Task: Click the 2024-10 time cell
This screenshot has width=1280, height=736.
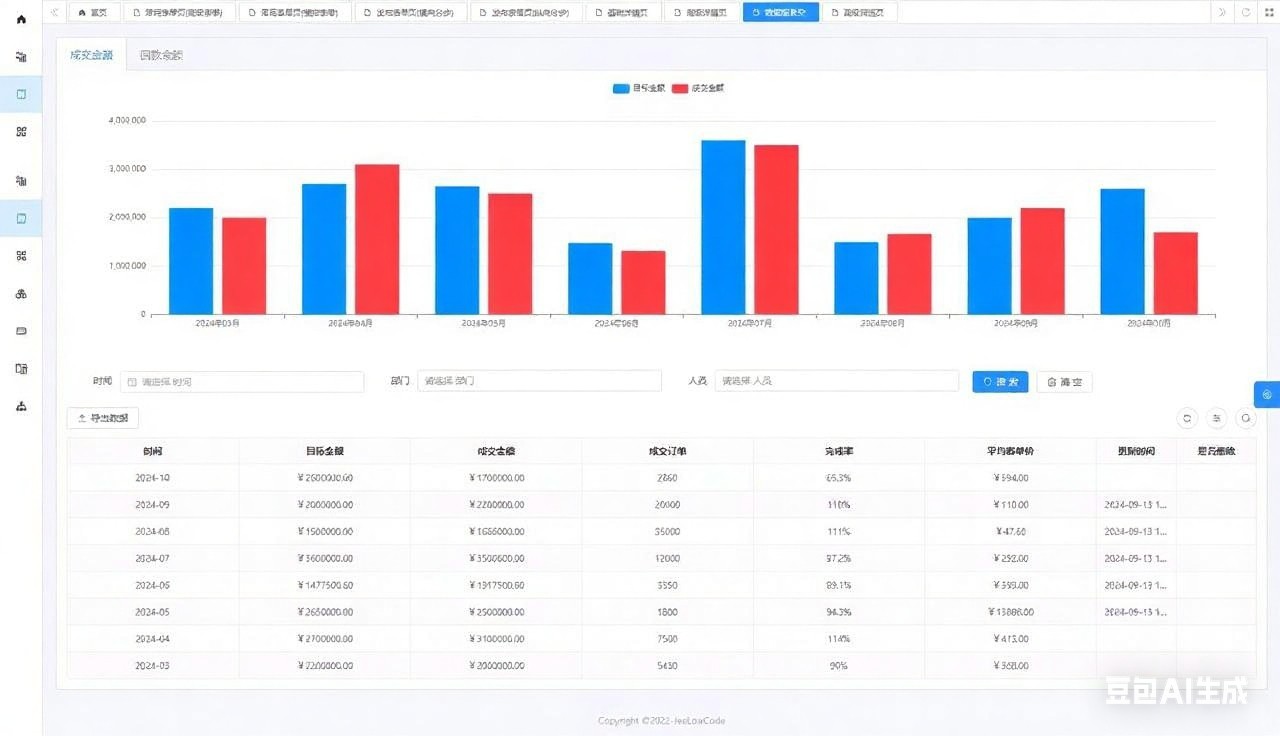Action: click(153, 478)
